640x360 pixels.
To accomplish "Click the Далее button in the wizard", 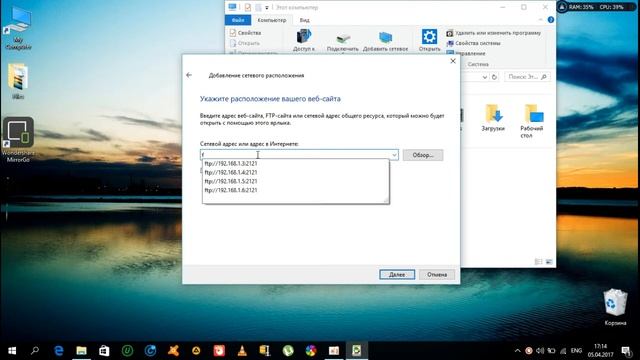I will pos(397,275).
